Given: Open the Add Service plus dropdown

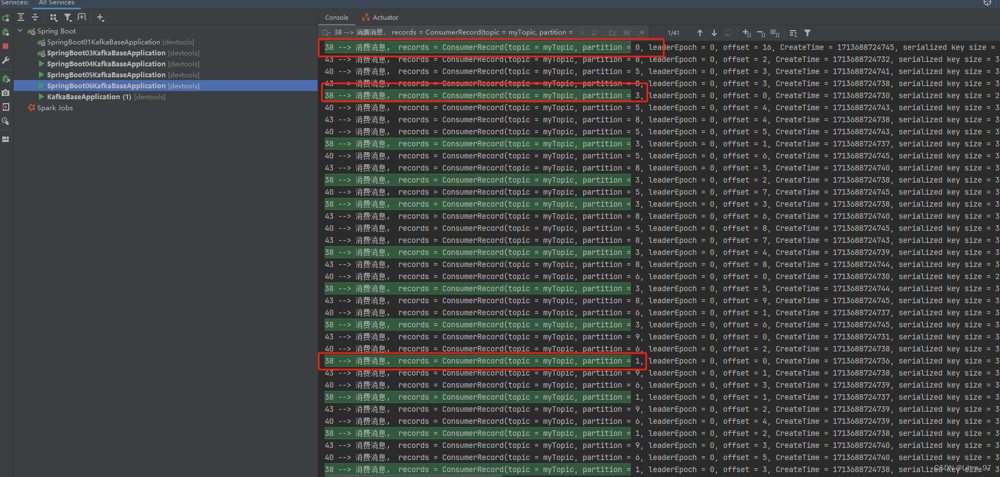Looking at the screenshot, I should (x=101, y=18).
